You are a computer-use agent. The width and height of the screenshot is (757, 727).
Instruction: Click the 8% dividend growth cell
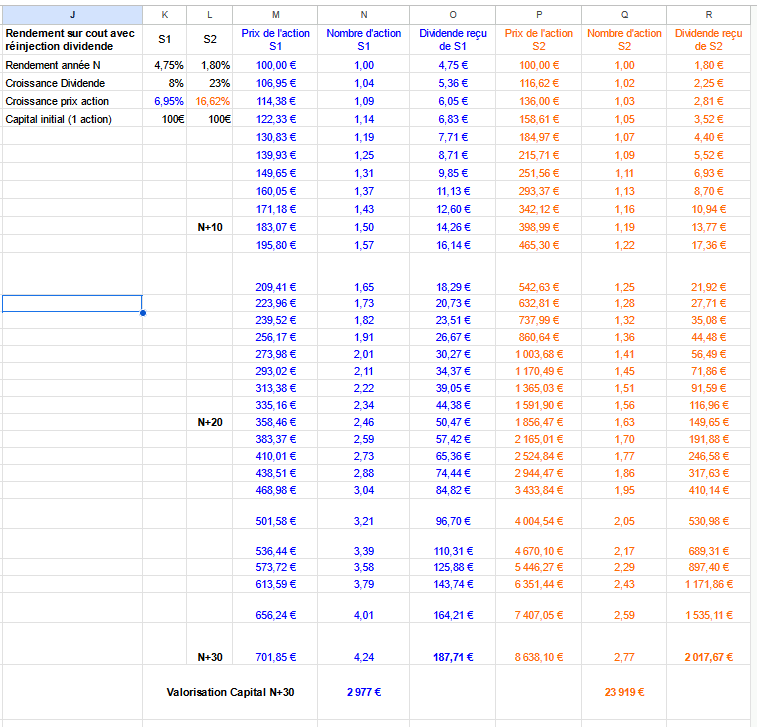click(165, 83)
